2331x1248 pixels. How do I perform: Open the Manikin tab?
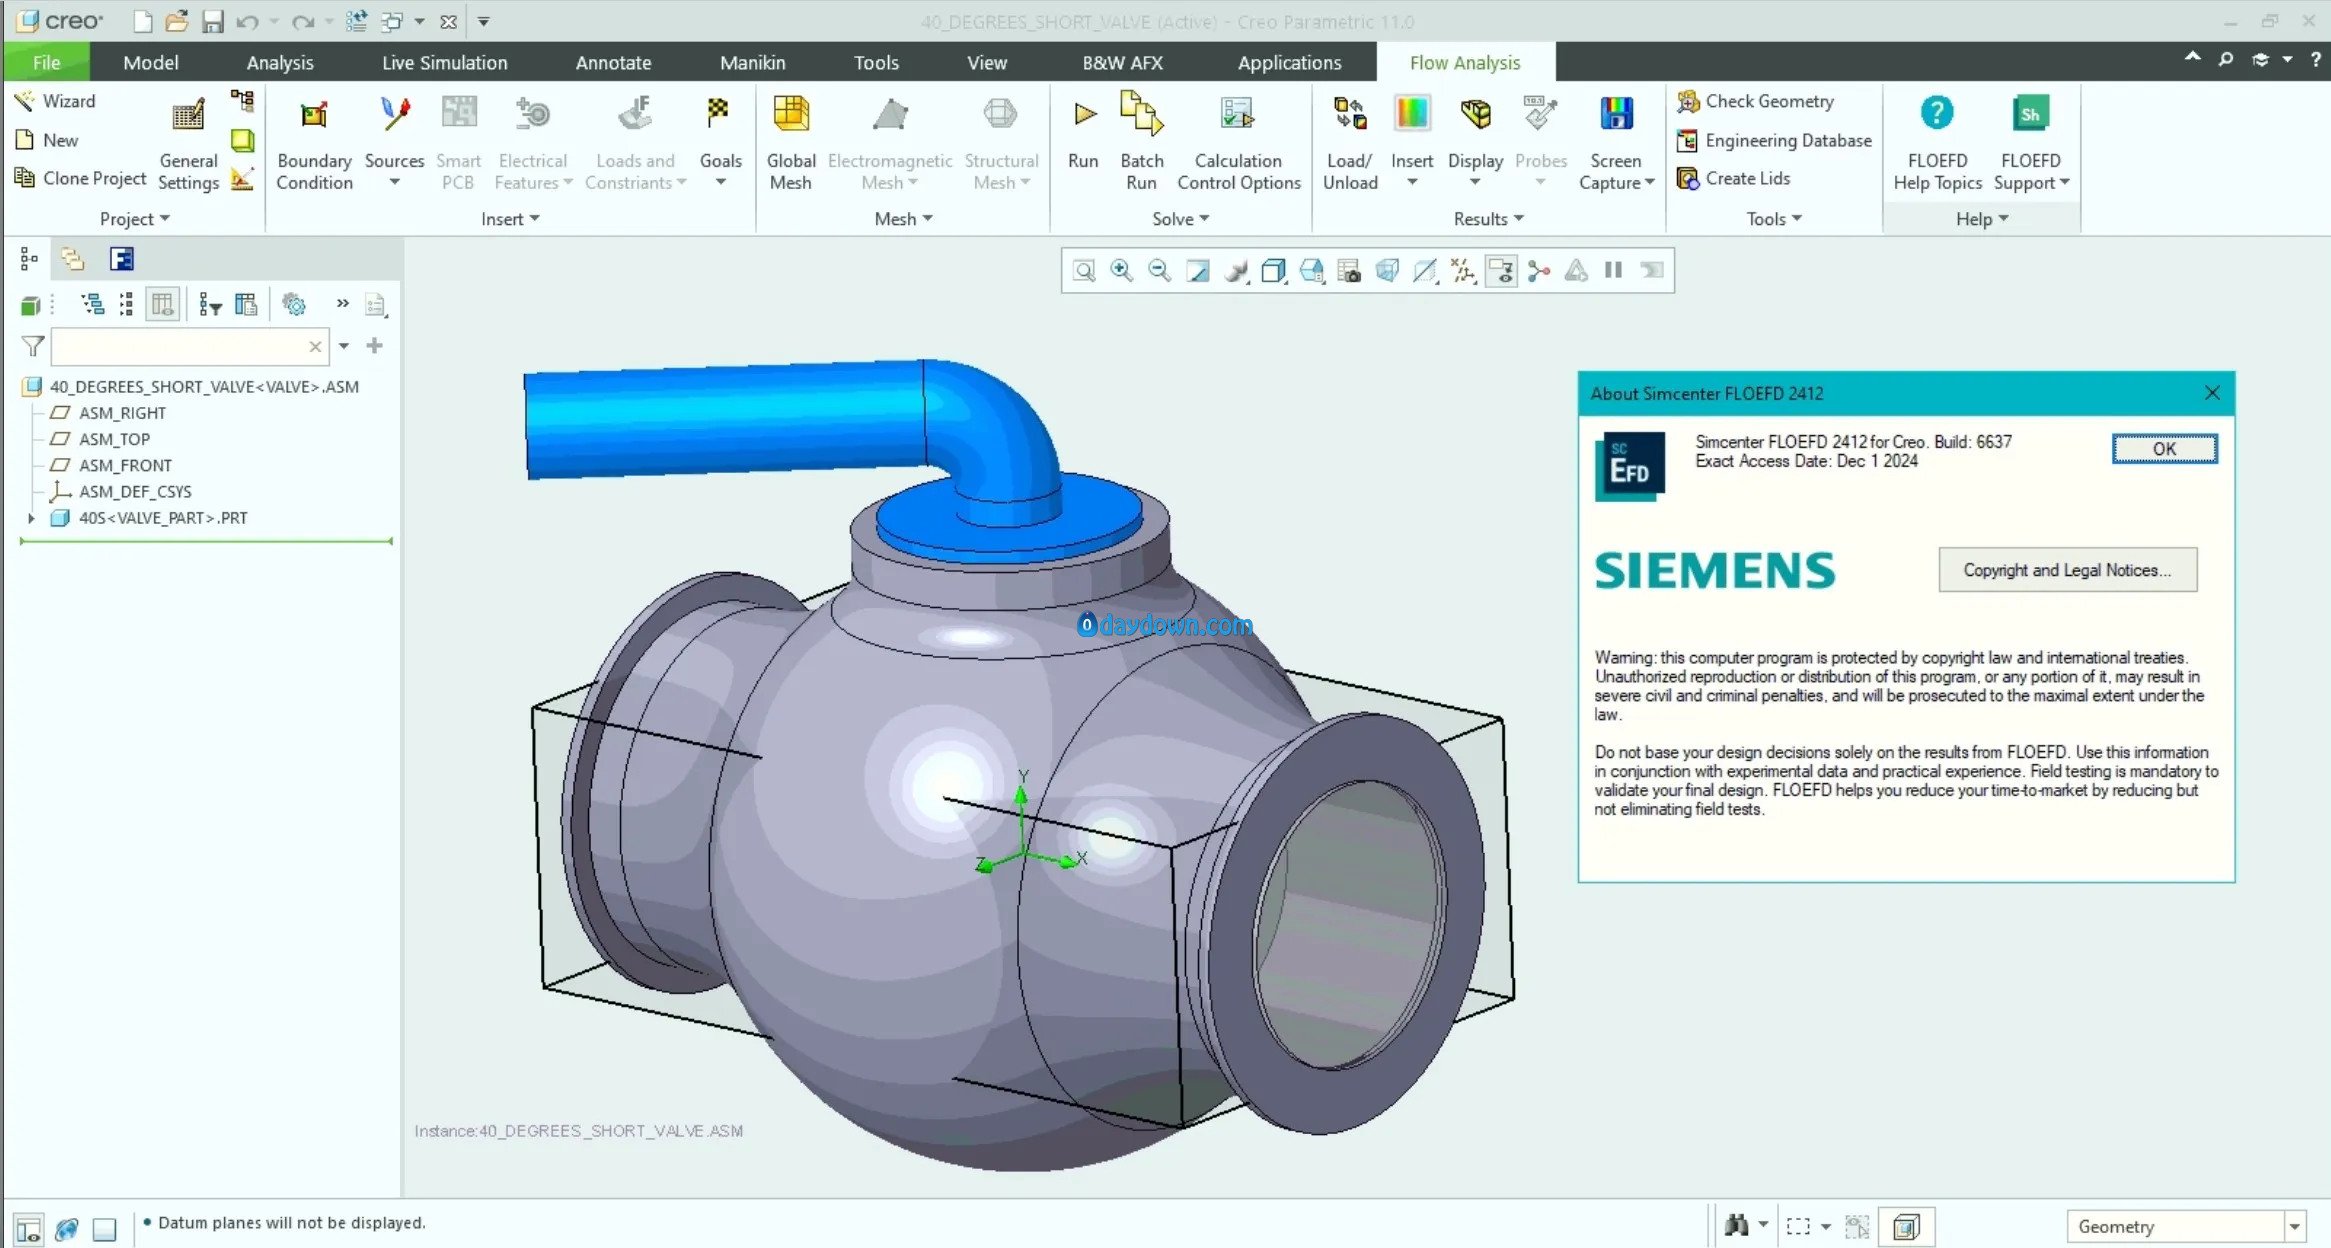752,62
